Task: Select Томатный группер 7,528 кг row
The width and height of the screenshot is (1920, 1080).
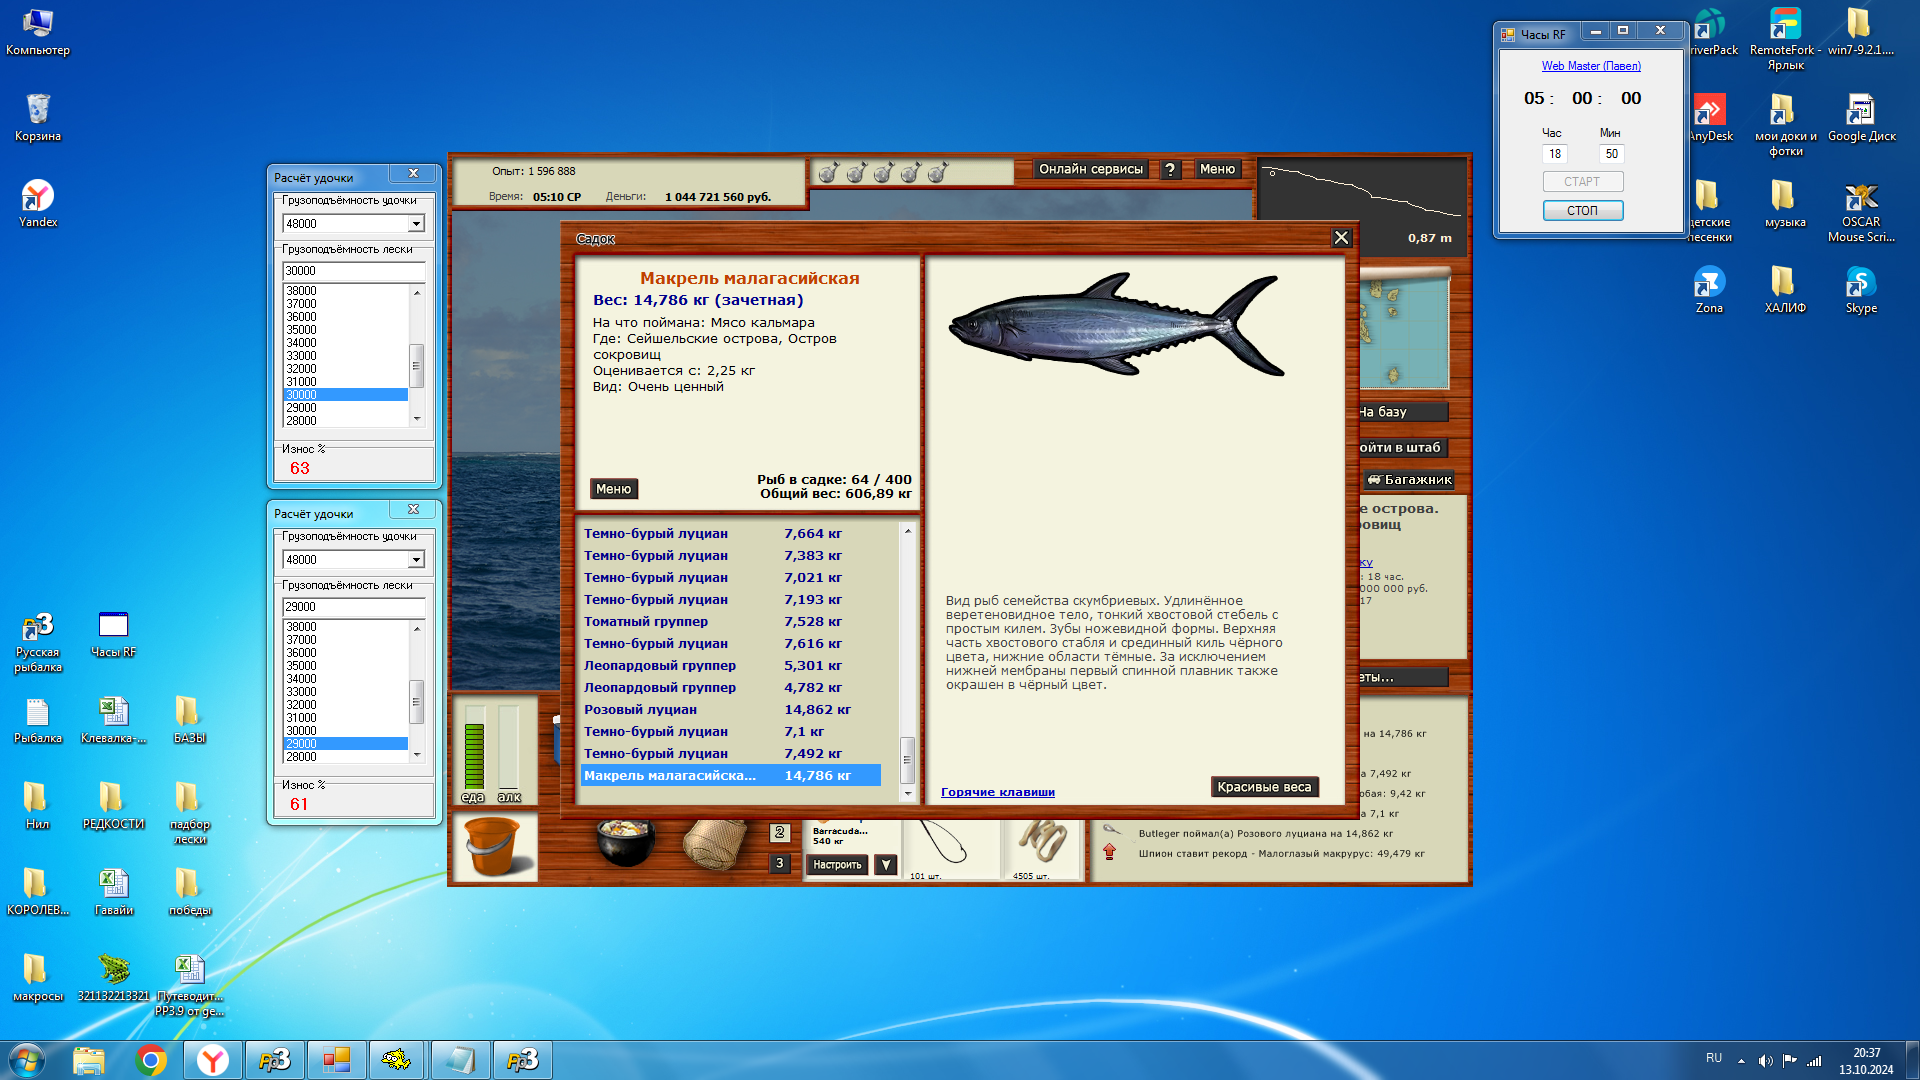Action: point(731,622)
